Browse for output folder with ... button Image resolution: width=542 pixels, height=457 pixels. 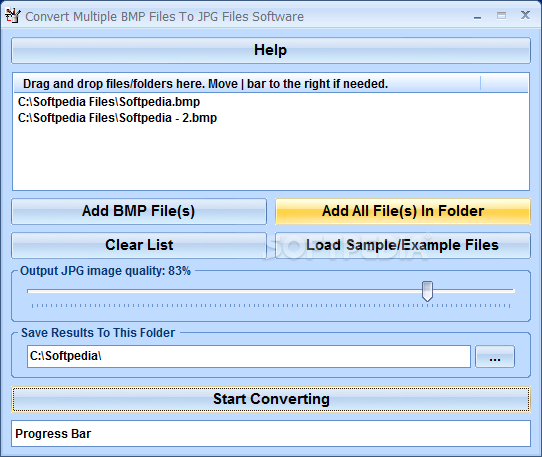tap(495, 356)
